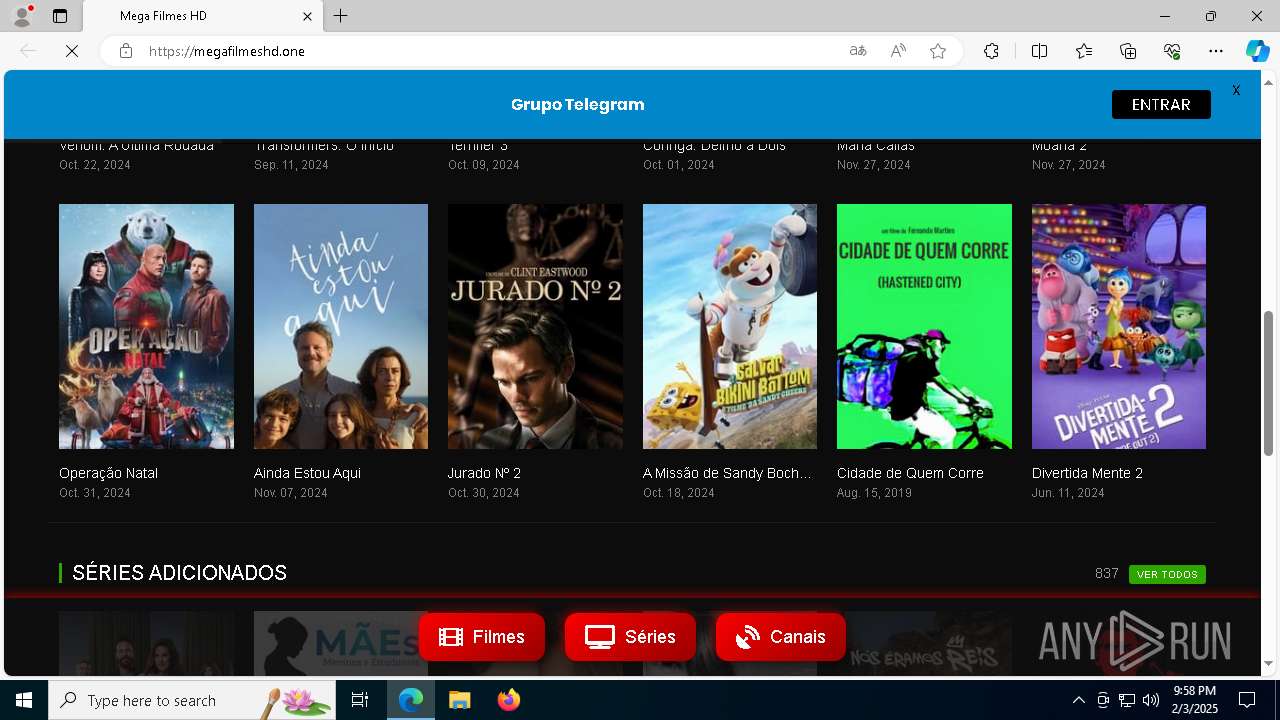The height and width of the screenshot is (720, 1280).
Task: Click the address bar URL
Action: coord(227,51)
